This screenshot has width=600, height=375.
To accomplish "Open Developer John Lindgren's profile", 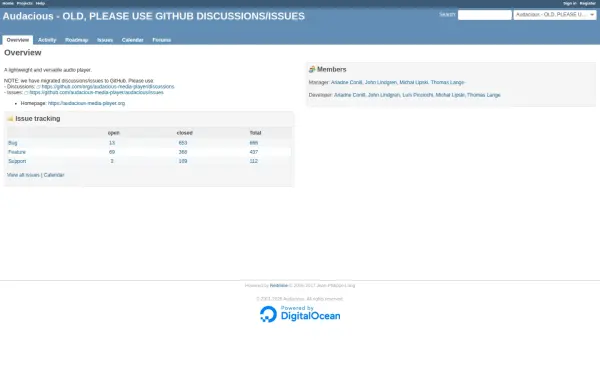I will pos(384,95).
